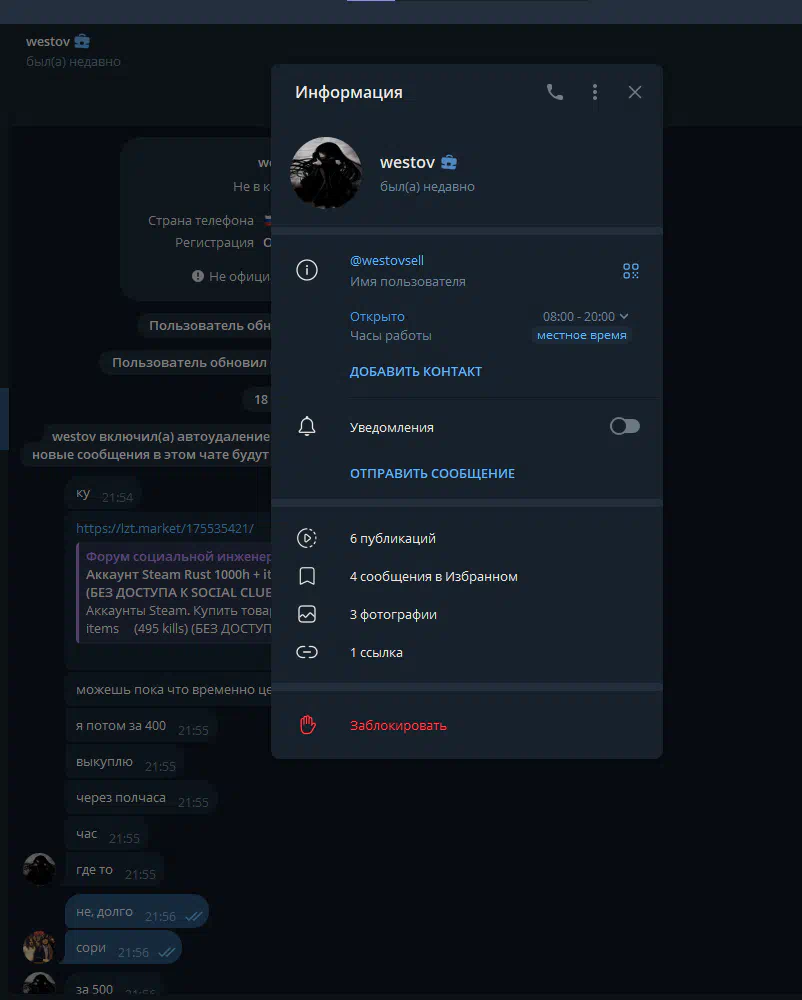Click ОТПРАВИТЬ СООБЩЕНИЕ
Screen dimensions: 802x1000
[x=432, y=473]
